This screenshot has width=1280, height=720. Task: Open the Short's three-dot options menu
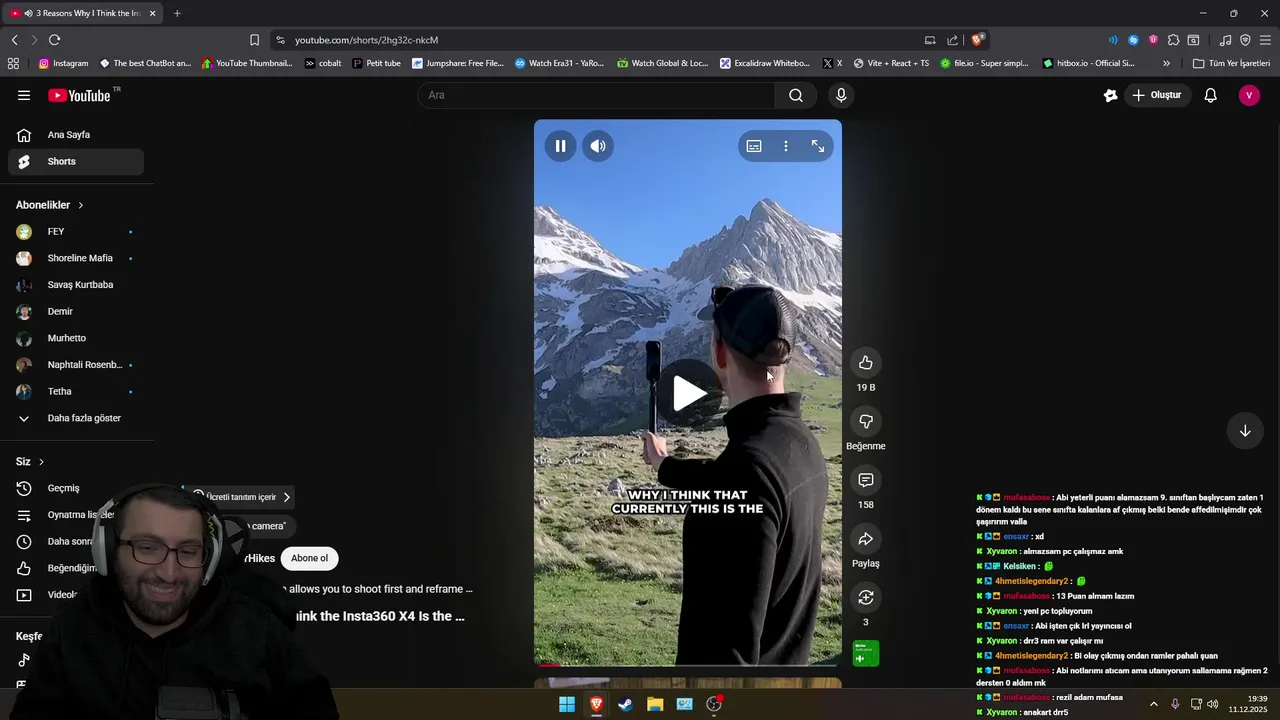(786, 146)
